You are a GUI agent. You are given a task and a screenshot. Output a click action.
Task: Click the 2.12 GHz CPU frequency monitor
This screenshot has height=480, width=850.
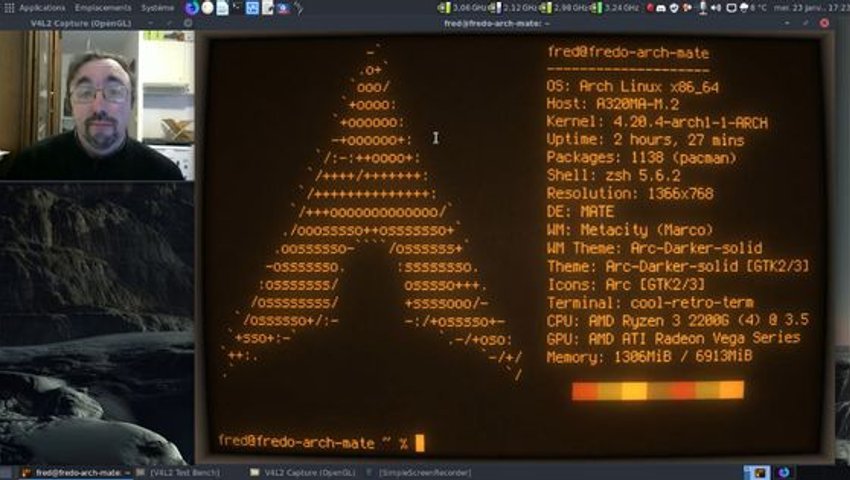513,8
